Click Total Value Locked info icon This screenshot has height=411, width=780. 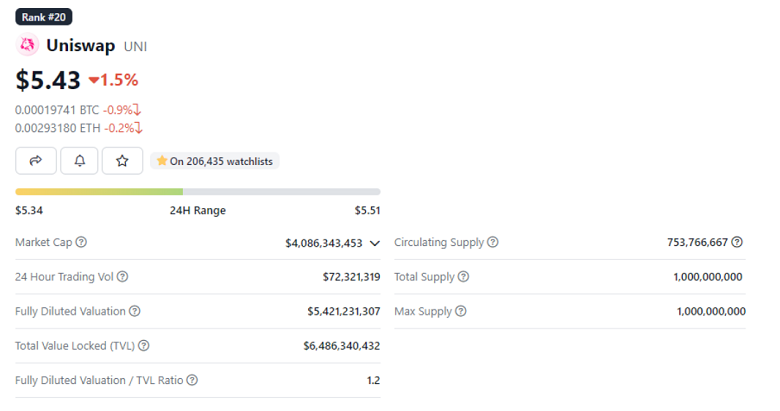tap(143, 346)
